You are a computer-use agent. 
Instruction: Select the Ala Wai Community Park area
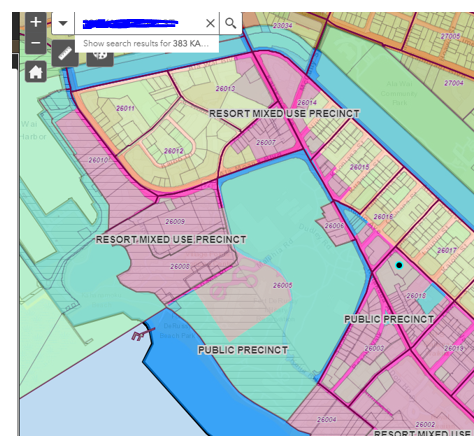(399, 93)
